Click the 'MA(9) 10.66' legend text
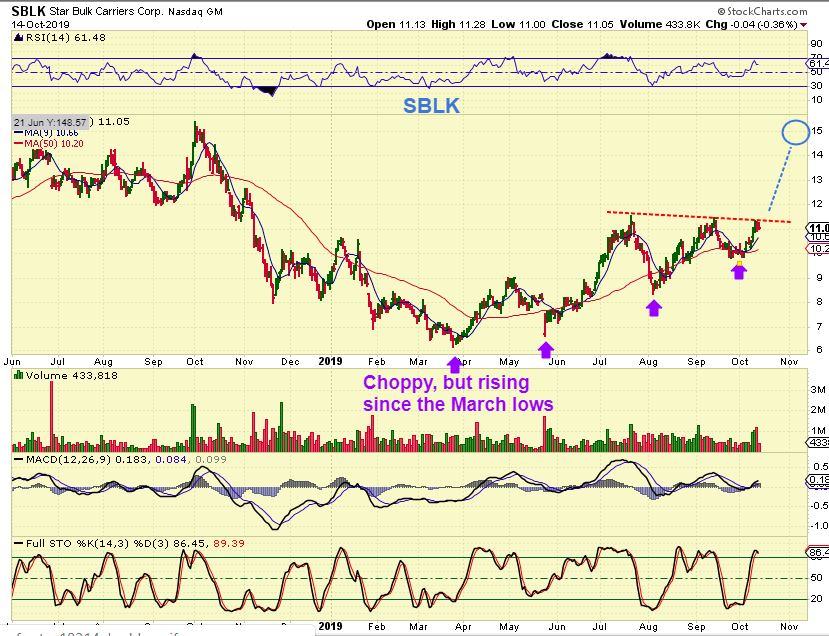 pyautogui.click(x=51, y=133)
